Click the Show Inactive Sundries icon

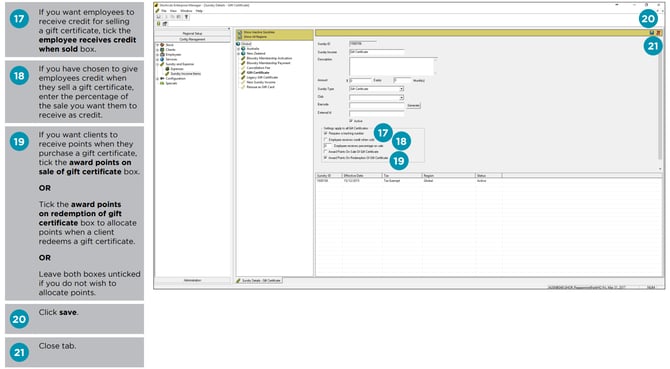coord(240,32)
